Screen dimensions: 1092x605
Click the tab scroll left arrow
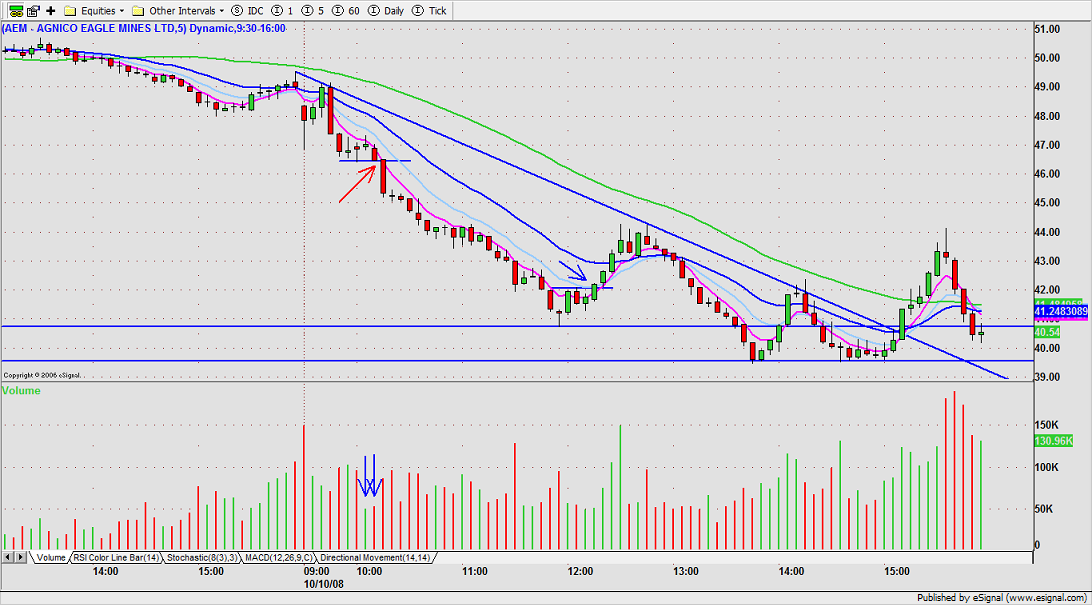pyautogui.click(x=8, y=557)
